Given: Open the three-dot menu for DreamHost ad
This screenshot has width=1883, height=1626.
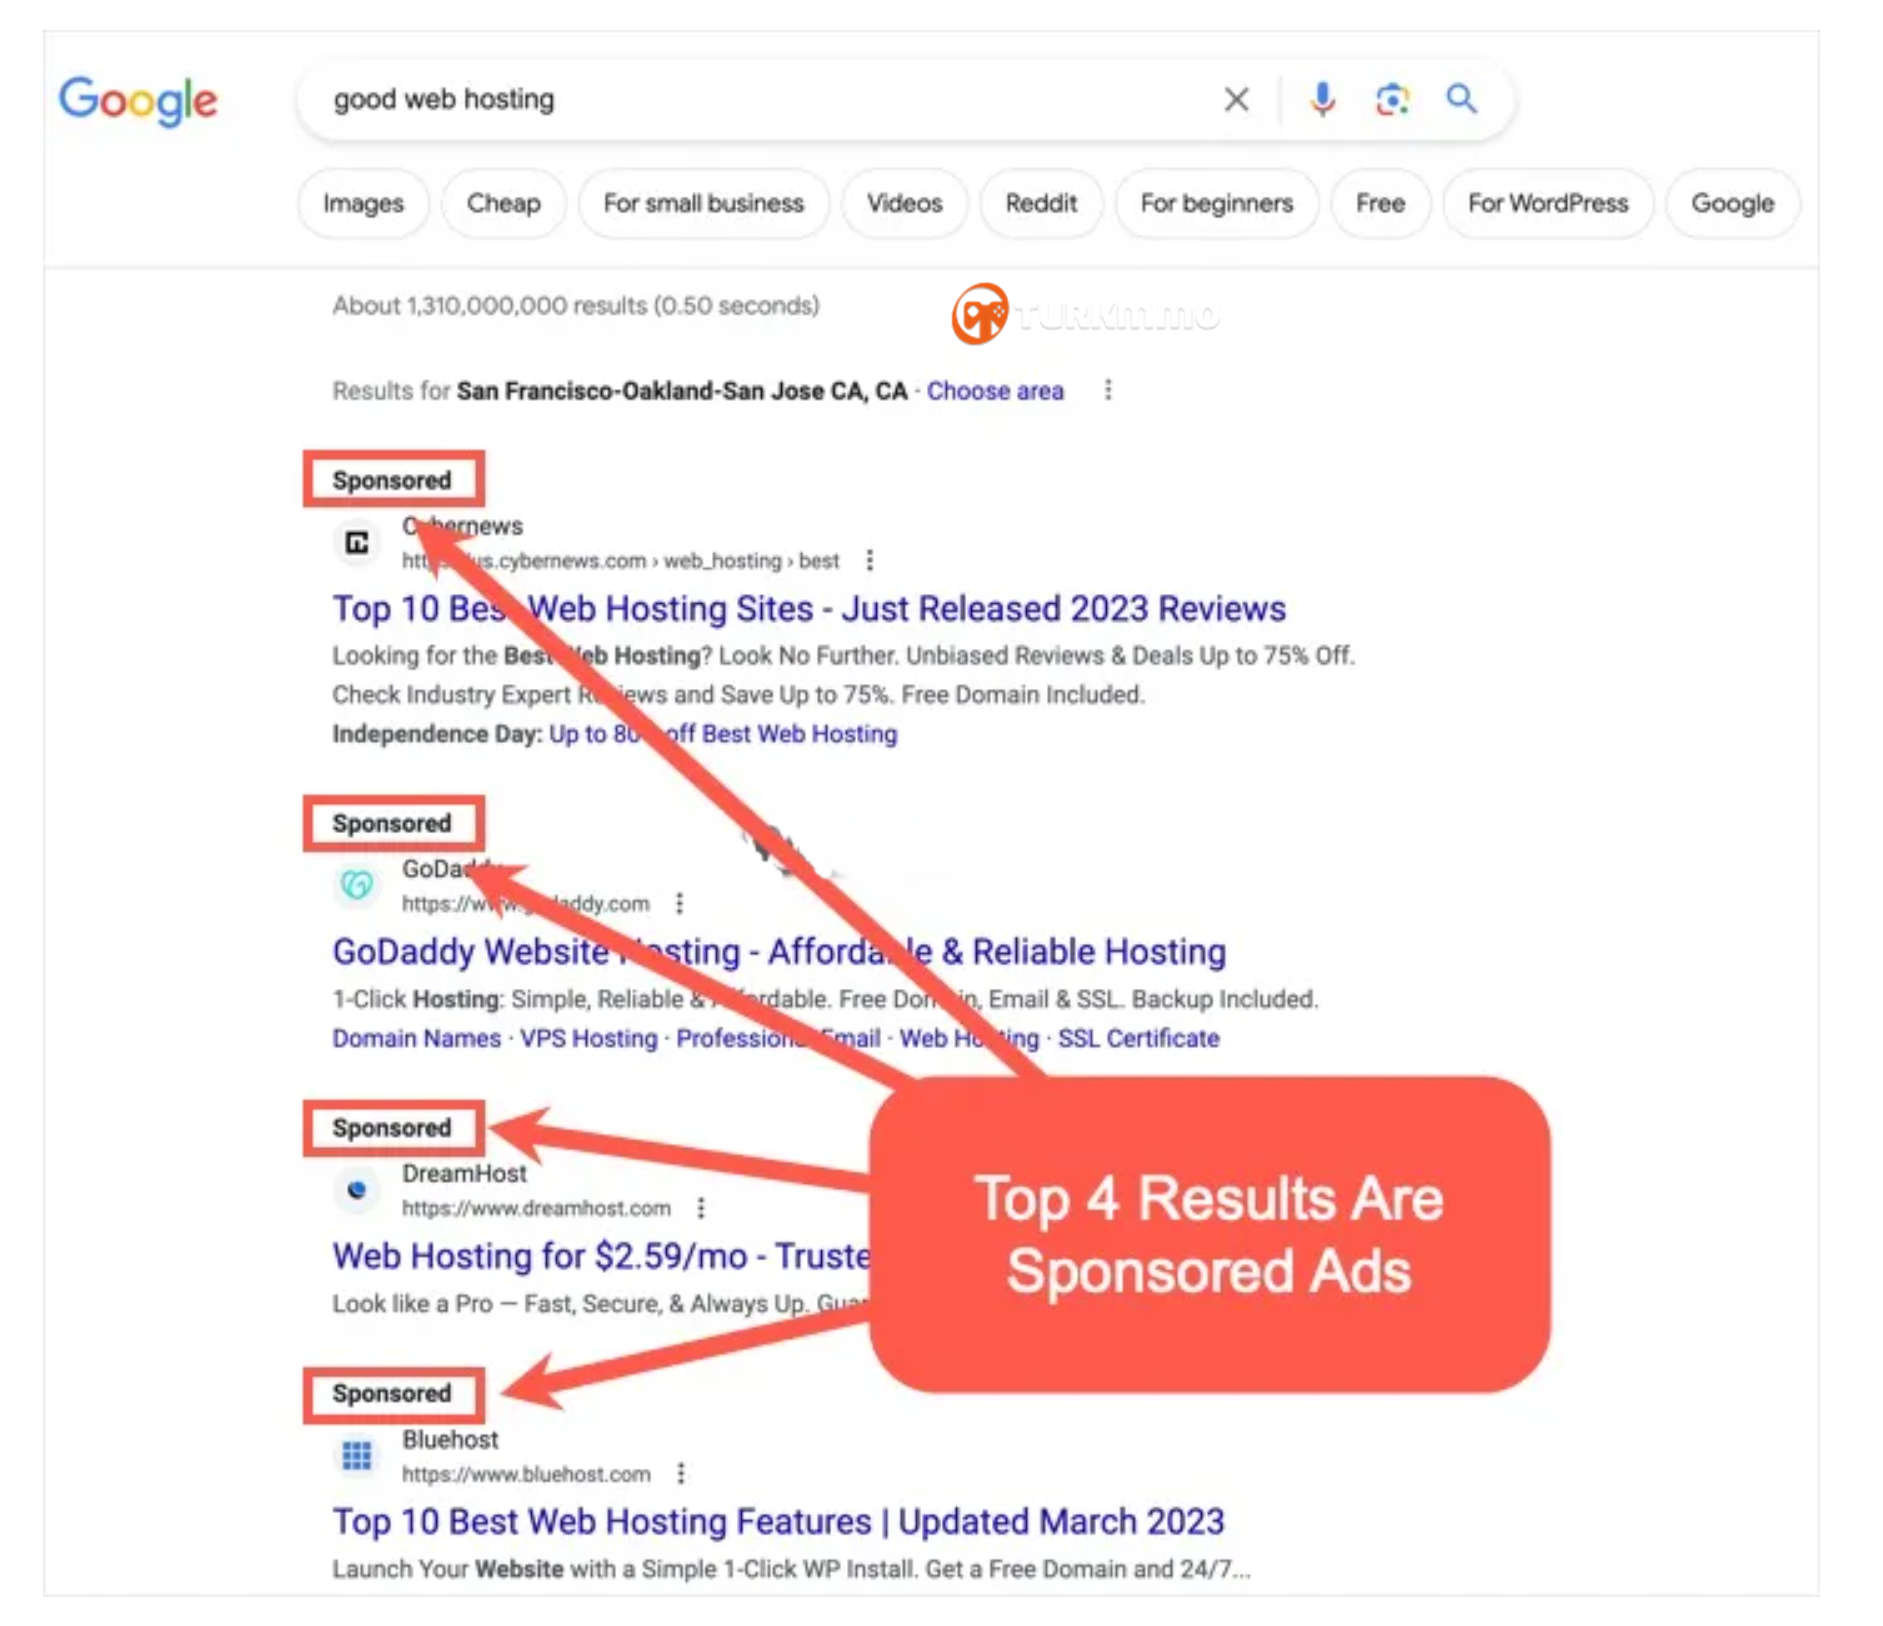Looking at the screenshot, I should pyautogui.click(x=701, y=1208).
